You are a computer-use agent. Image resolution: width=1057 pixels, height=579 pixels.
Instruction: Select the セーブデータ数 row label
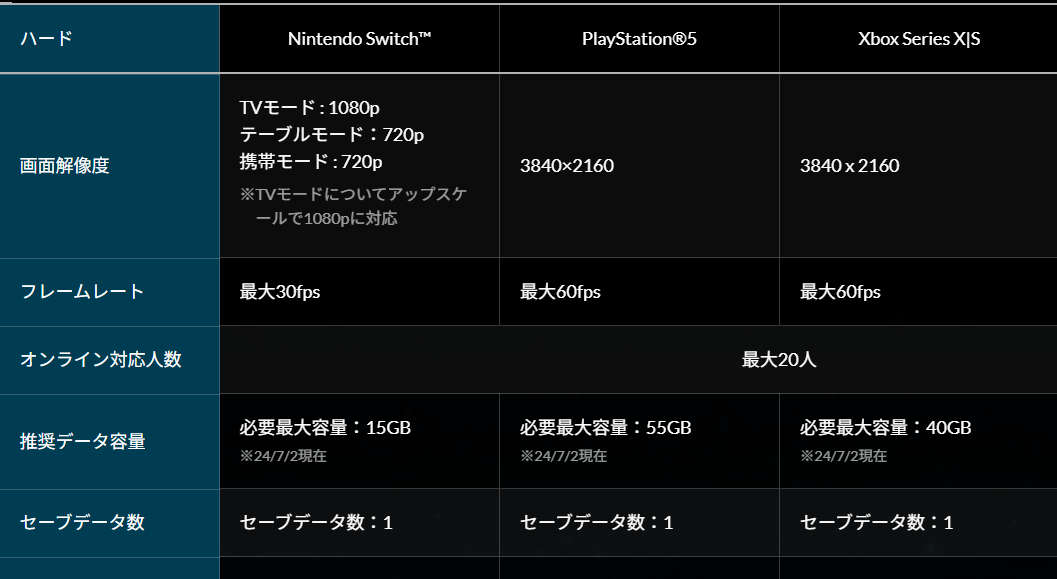click(x=83, y=522)
